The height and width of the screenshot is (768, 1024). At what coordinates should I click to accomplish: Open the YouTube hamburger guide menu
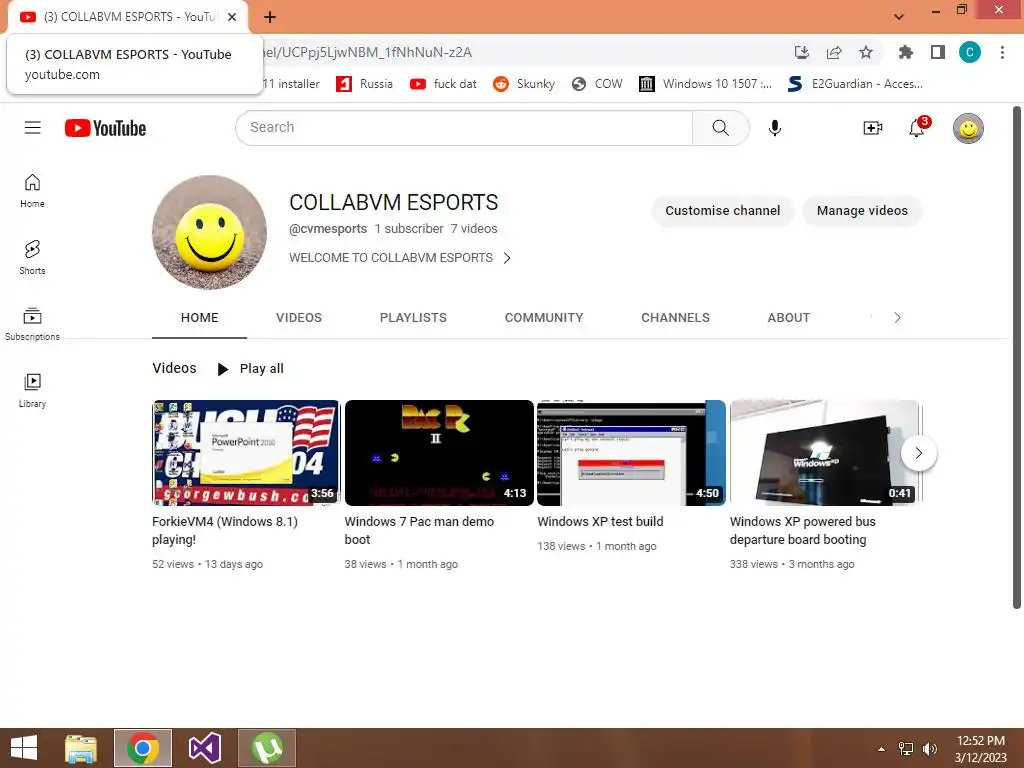click(32, 127)
